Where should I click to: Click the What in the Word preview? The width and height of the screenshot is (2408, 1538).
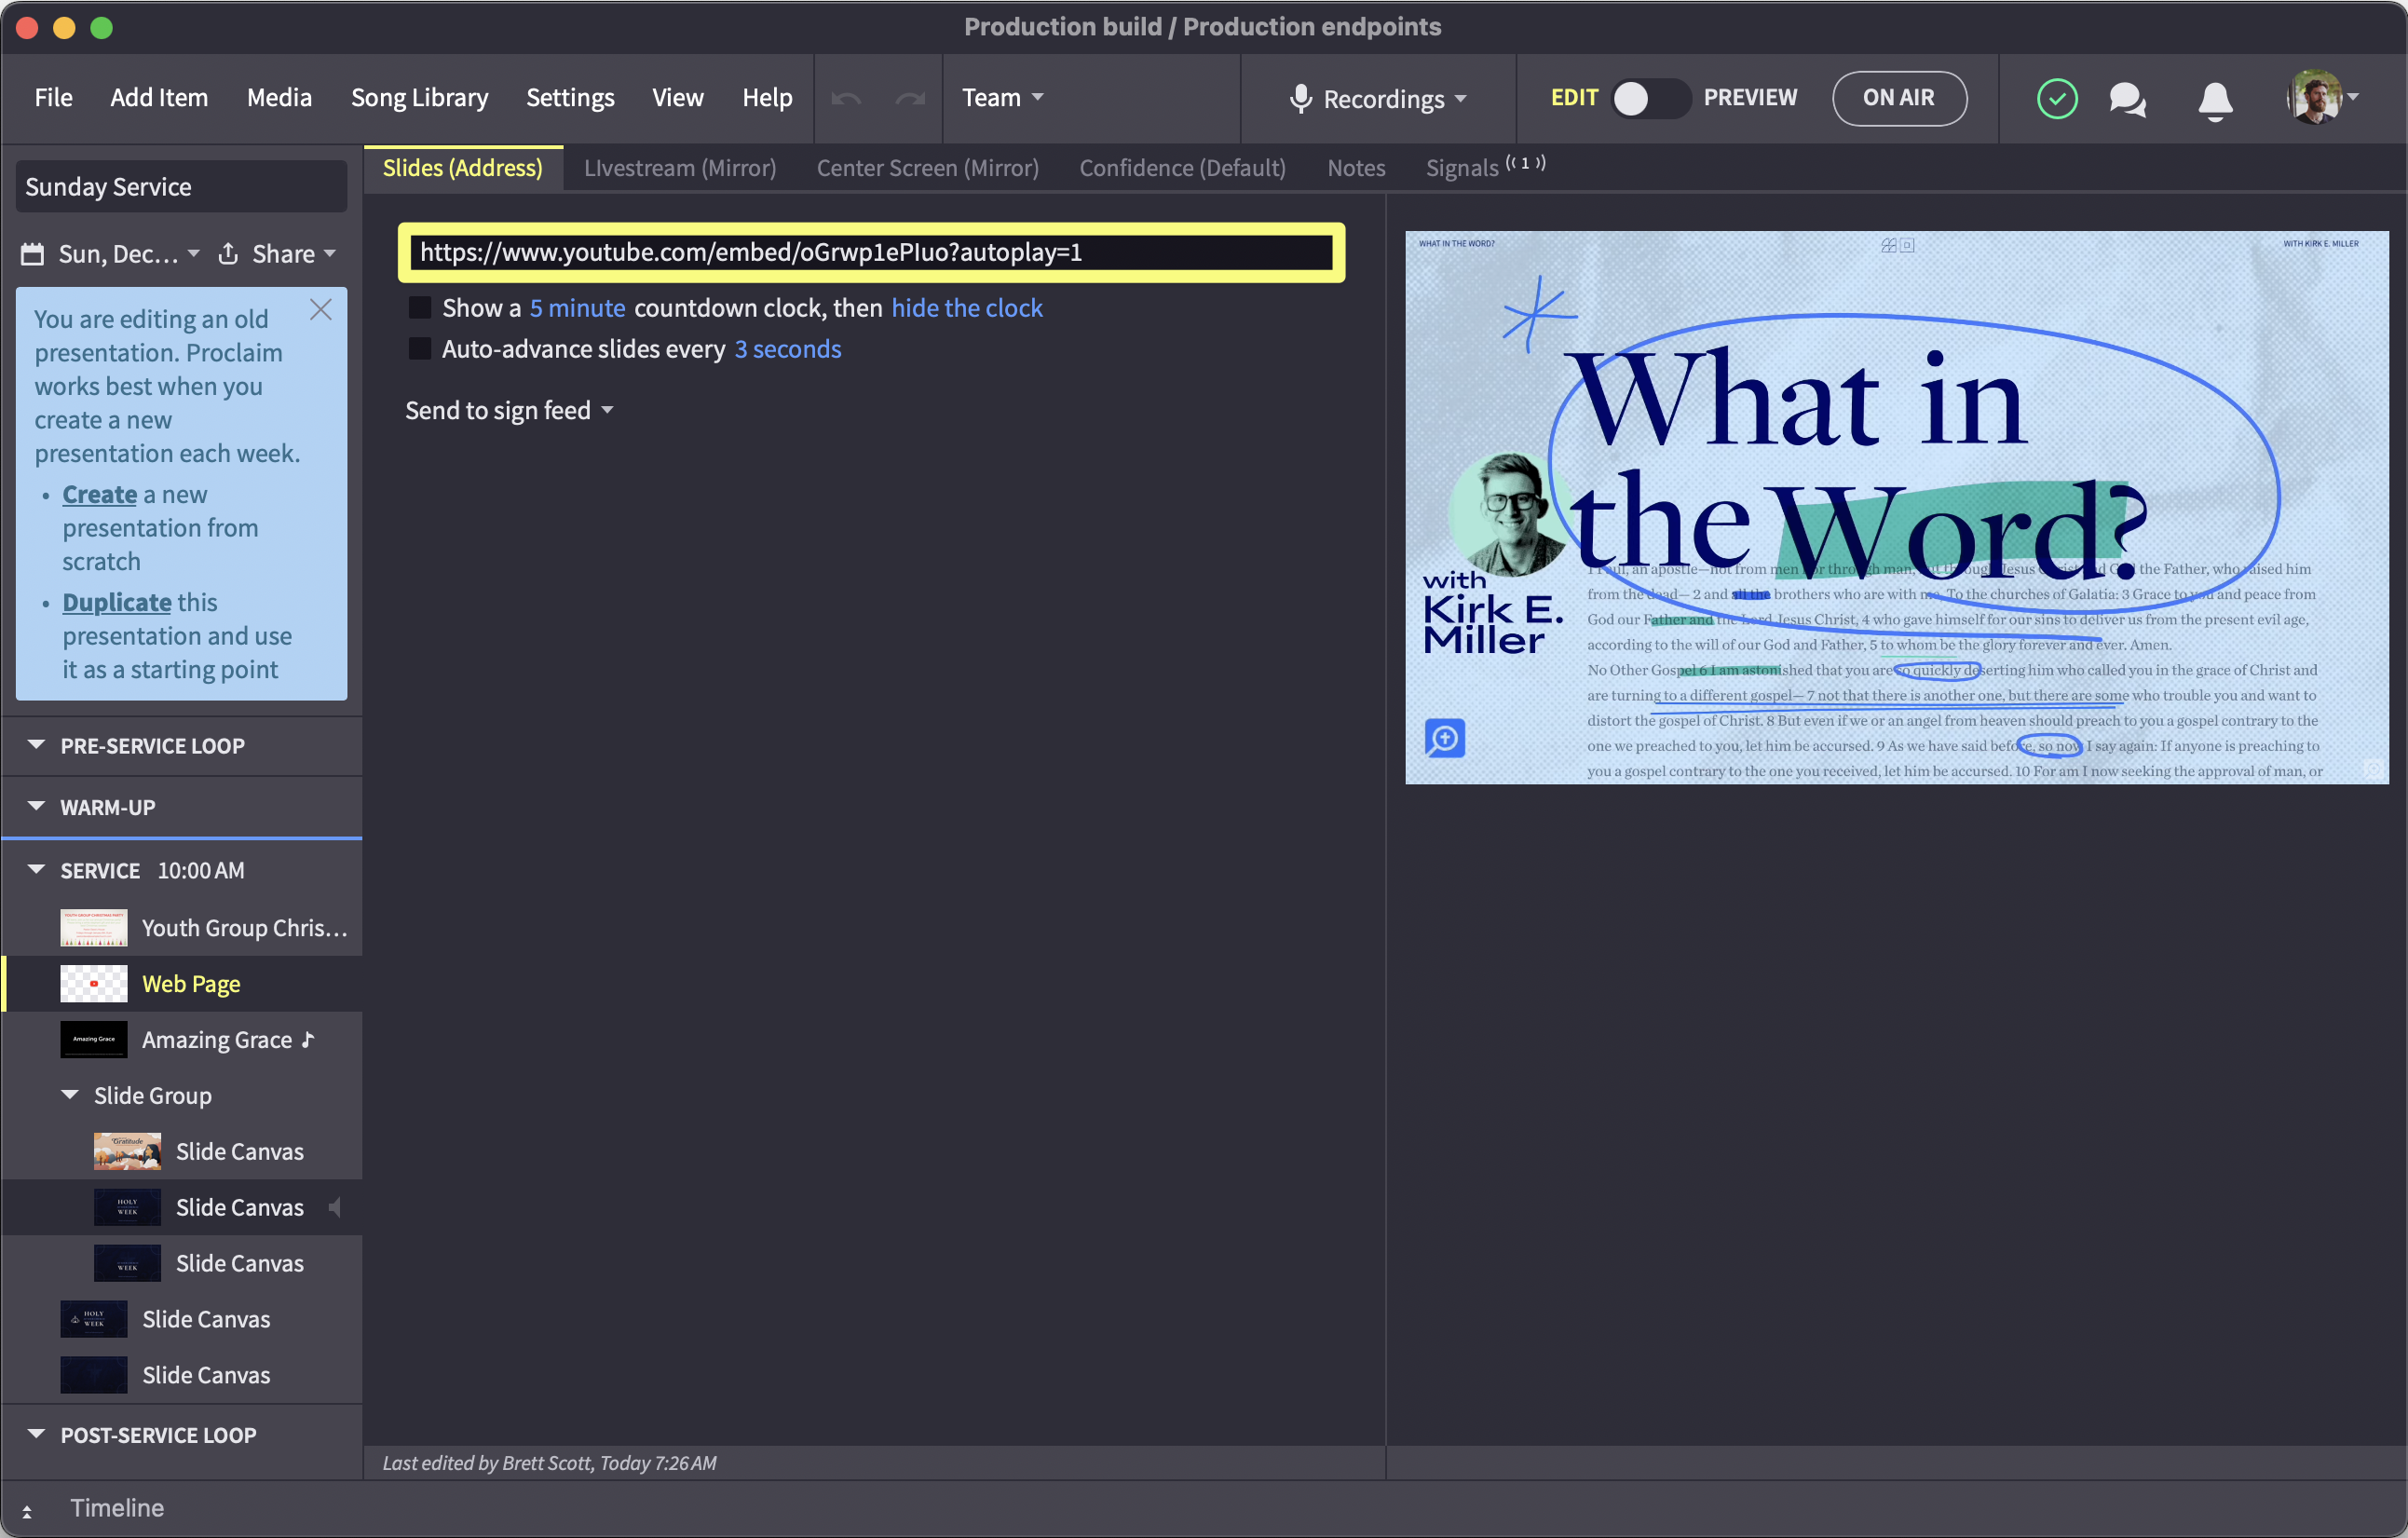(x=1896, y=507)
